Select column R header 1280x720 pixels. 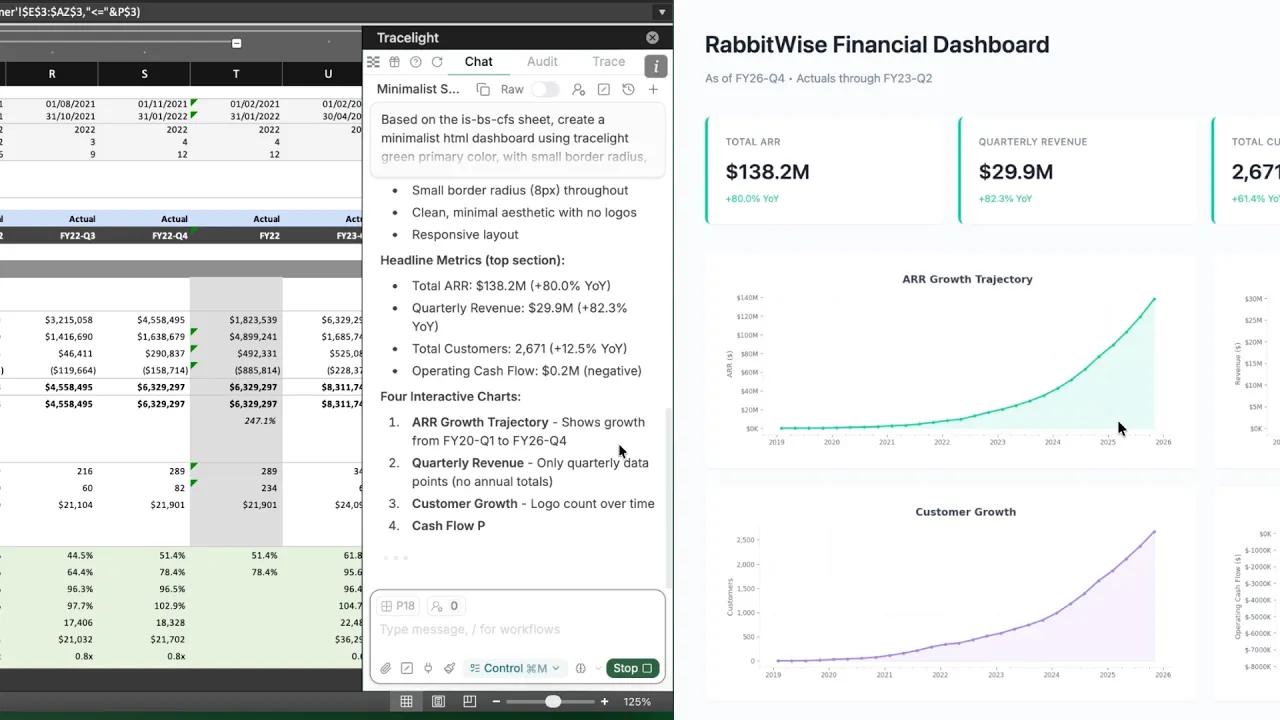click(x=52, y=74)
